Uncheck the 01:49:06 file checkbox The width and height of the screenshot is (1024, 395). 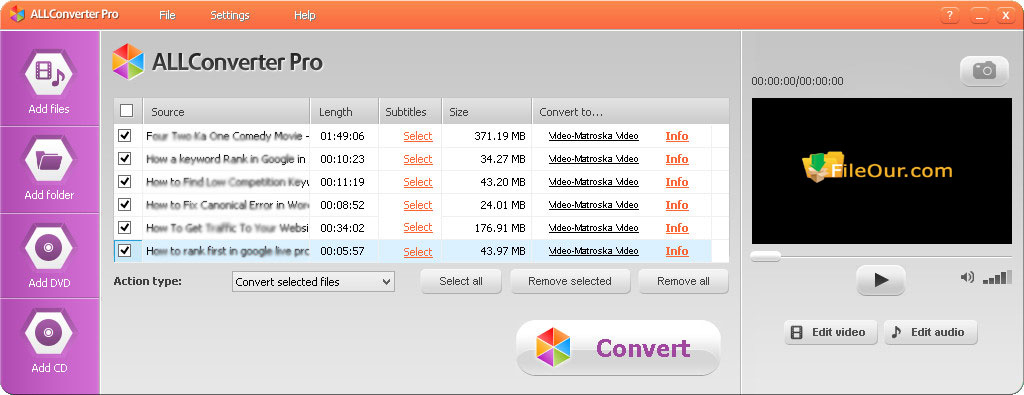(124, 135)
